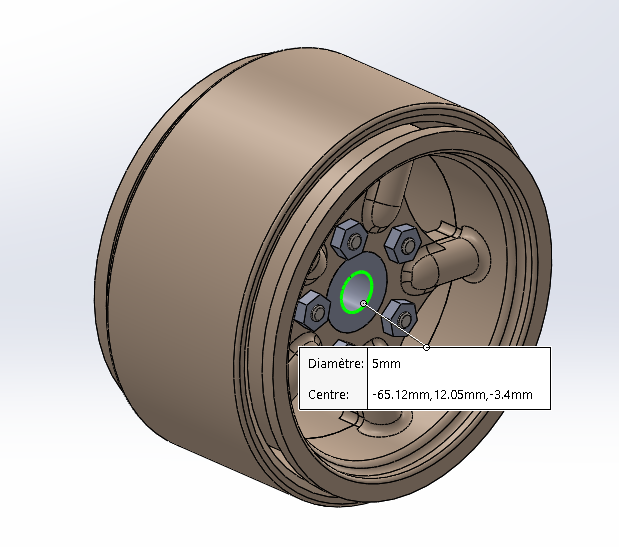Click the 5mm diameter value
Screen dimensions: 619x547
pos(386,363)
